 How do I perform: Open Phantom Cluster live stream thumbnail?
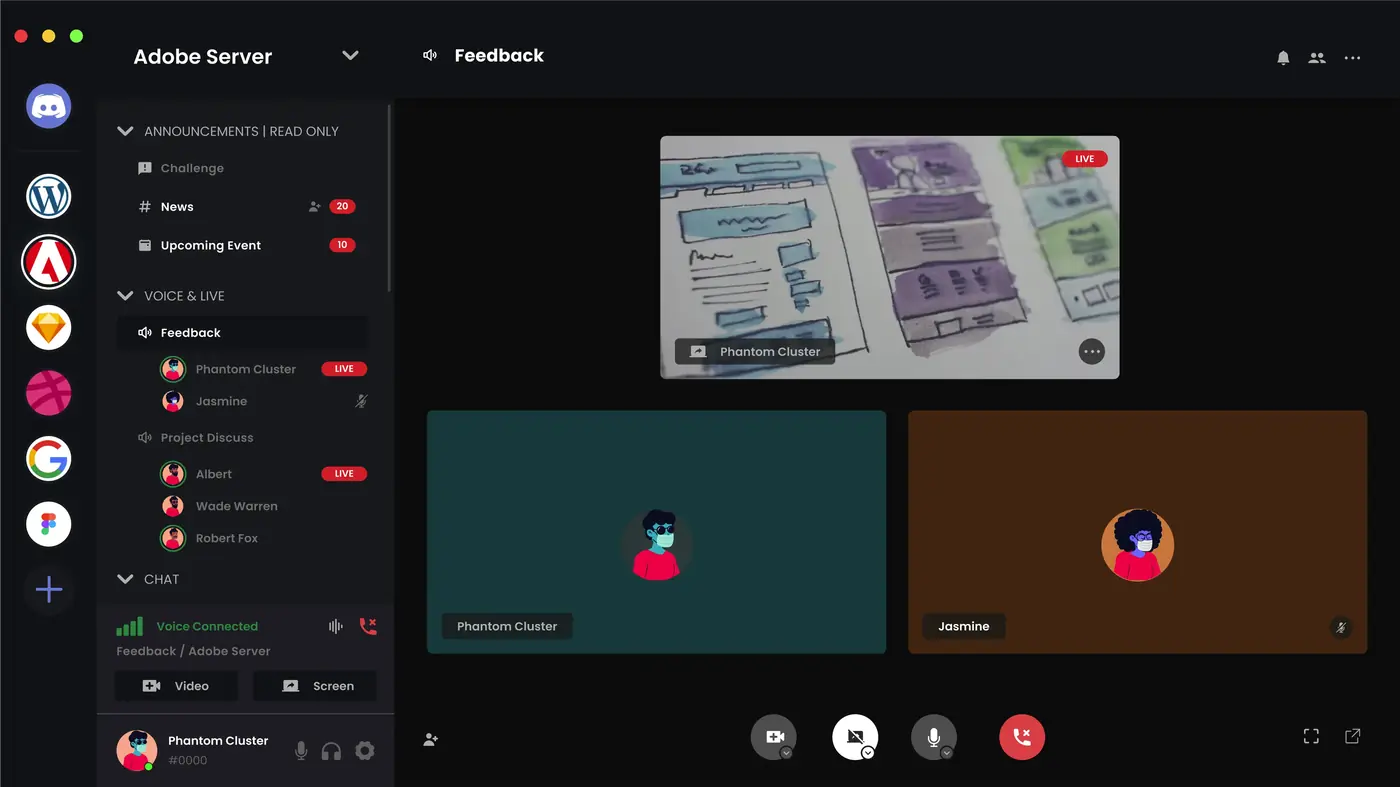click(x=890, y=257)
